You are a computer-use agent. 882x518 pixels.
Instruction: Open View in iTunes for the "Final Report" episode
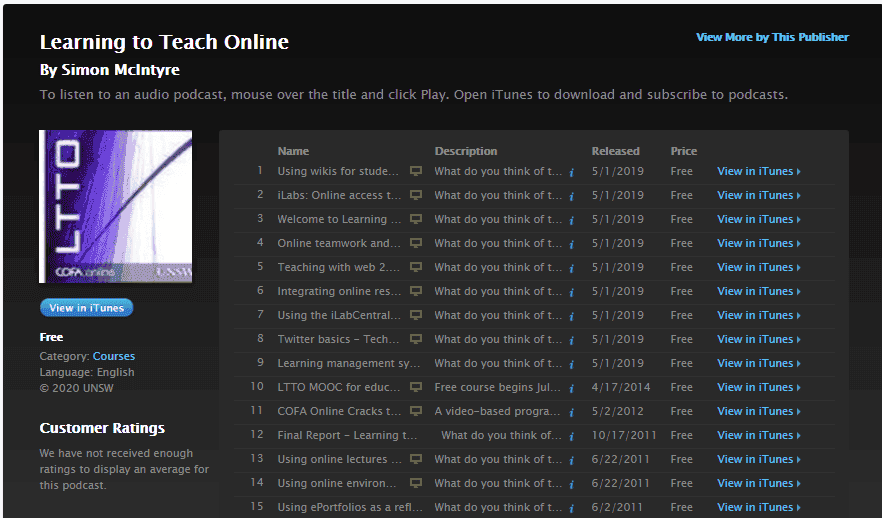click(758, 435)
